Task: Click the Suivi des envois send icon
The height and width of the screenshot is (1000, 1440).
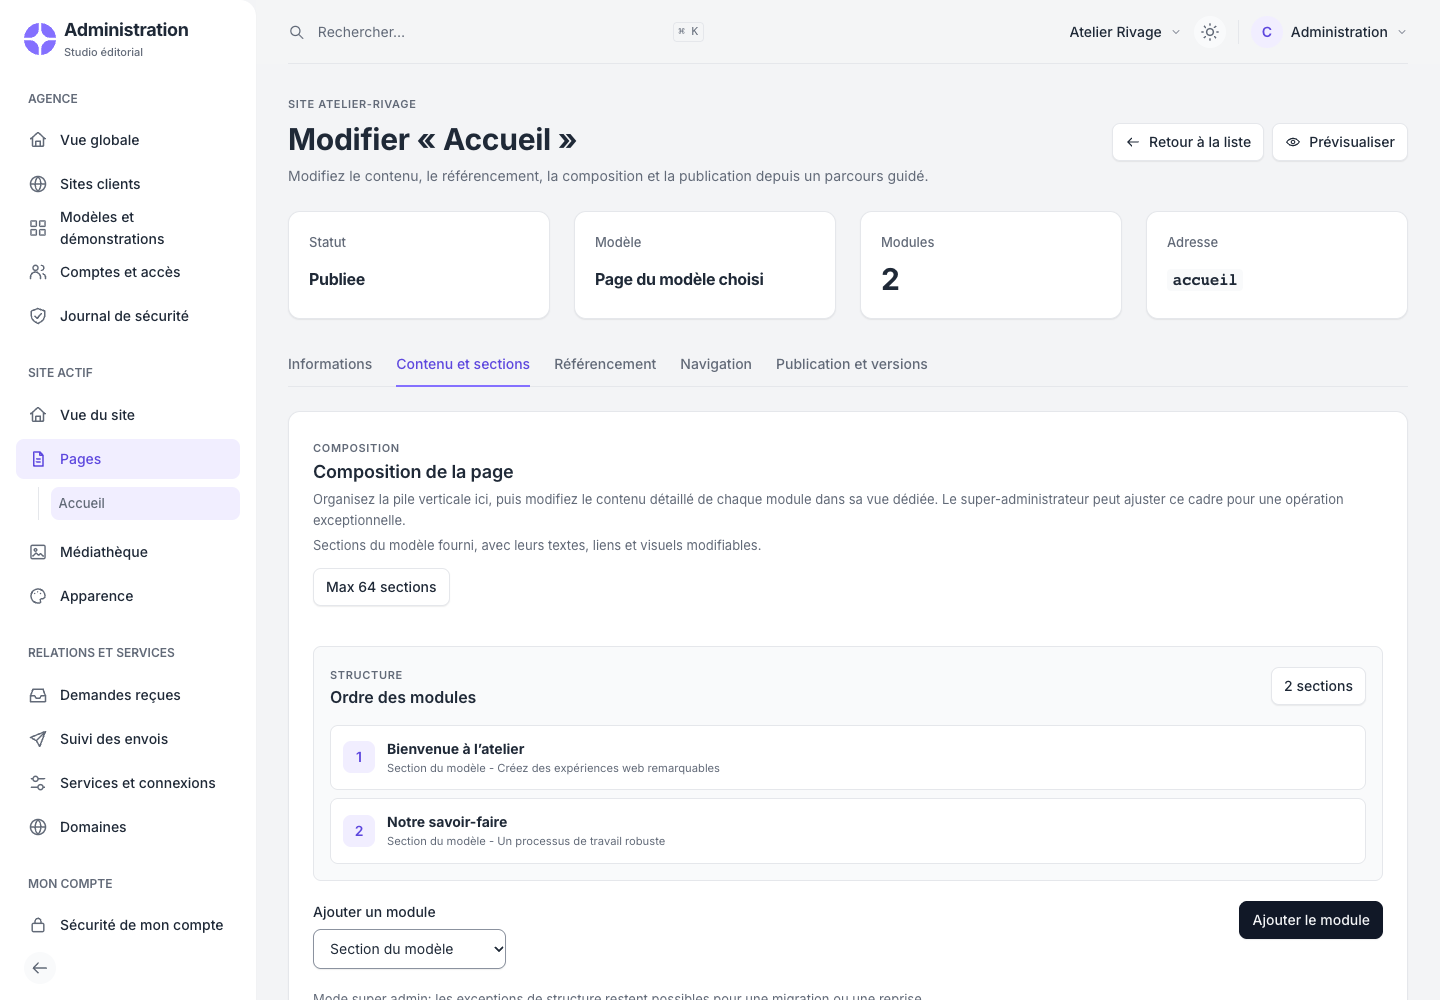Action: tap(38, 739)
